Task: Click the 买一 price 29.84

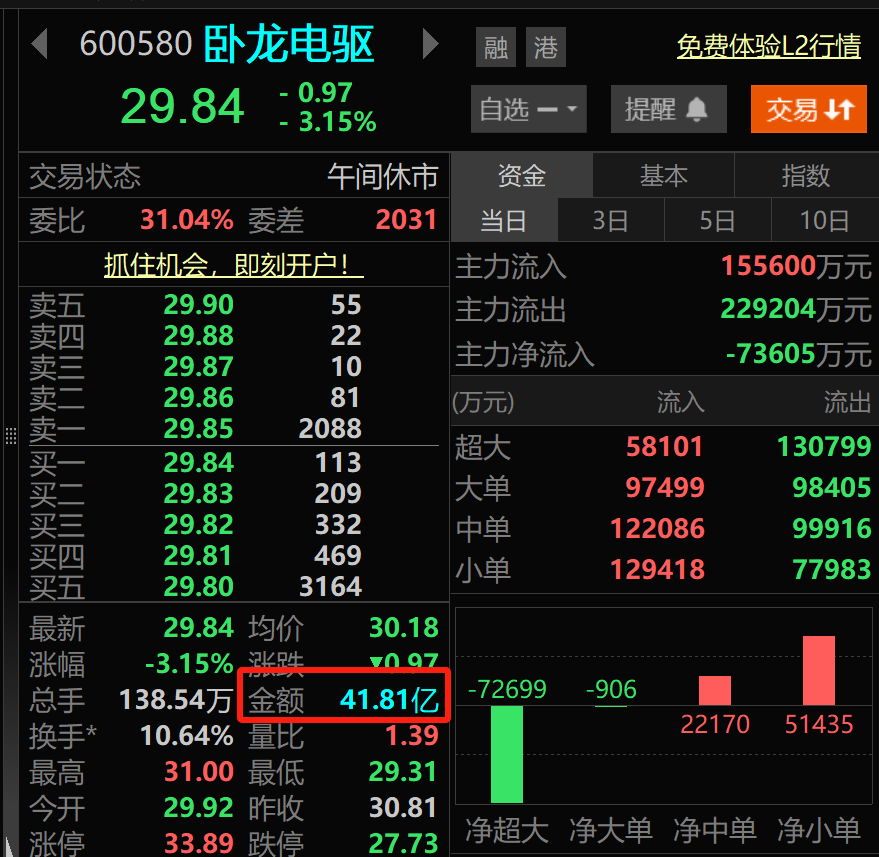Action: pyautogui.click(x=198, y=463)
